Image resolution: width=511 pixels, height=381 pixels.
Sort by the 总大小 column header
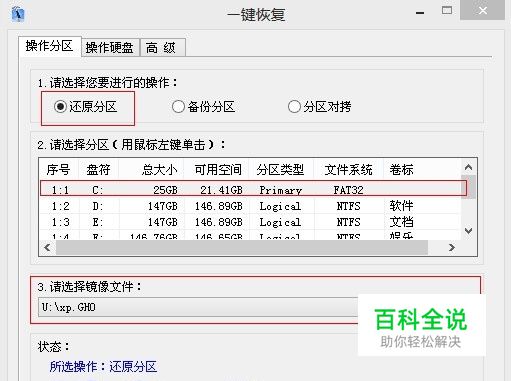151,169
